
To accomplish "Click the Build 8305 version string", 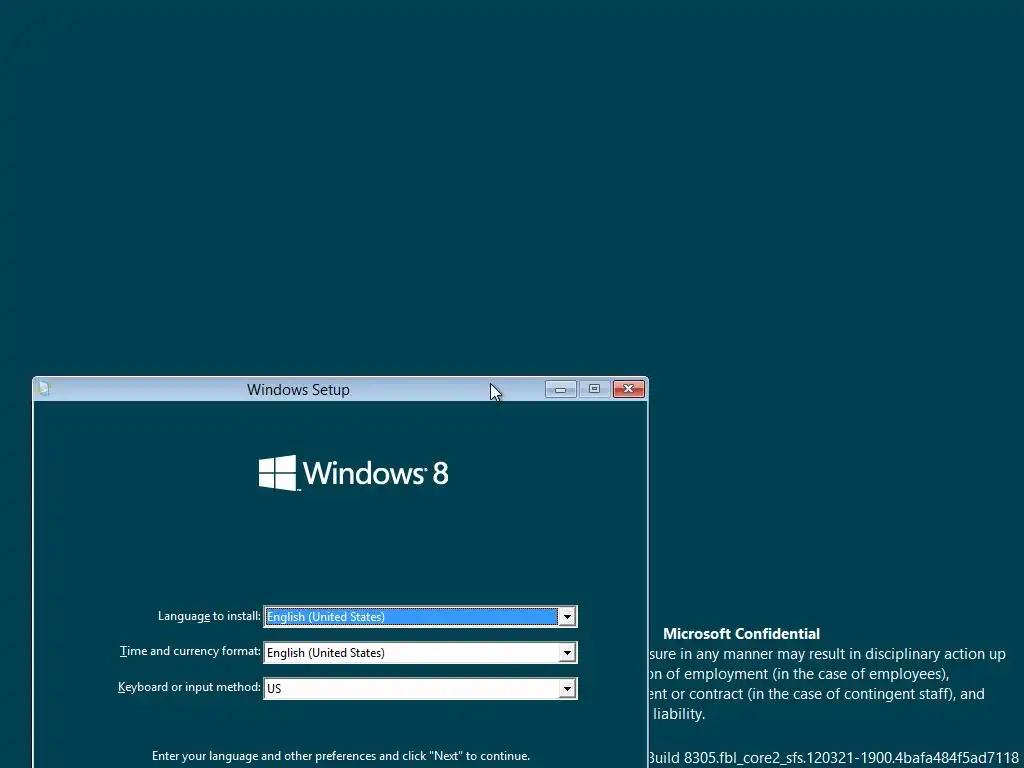I will point(833,758).
